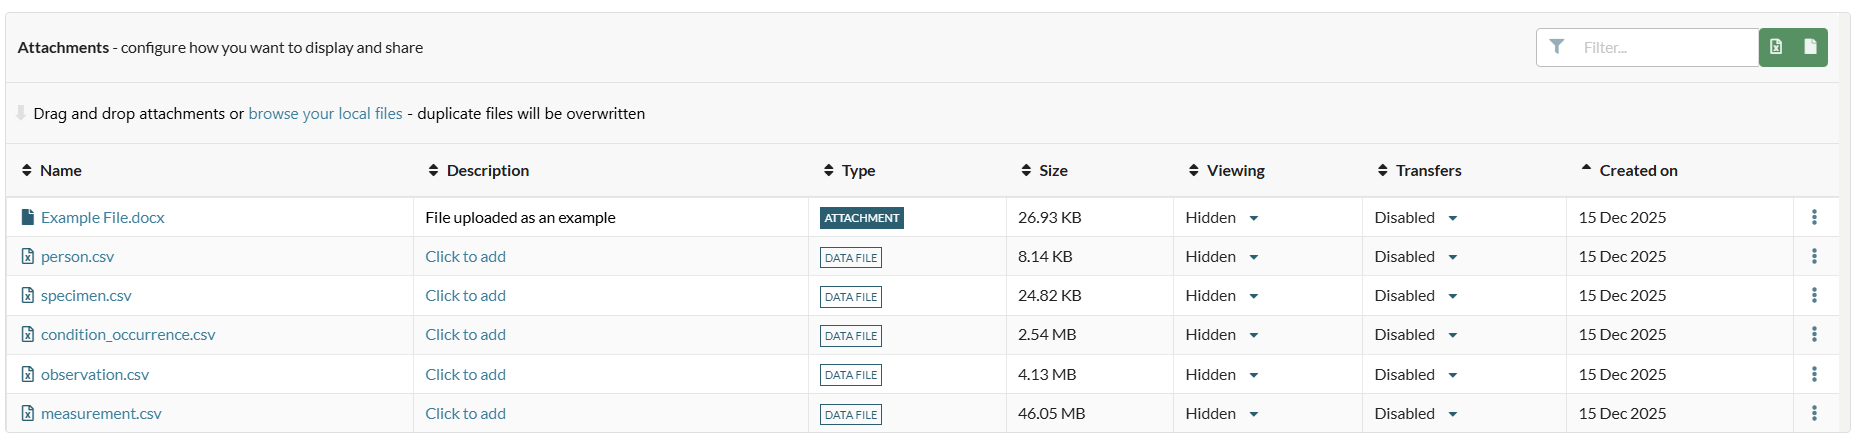
Task: Click the funnel filter icon
Action: click(x=1557, y=47)
